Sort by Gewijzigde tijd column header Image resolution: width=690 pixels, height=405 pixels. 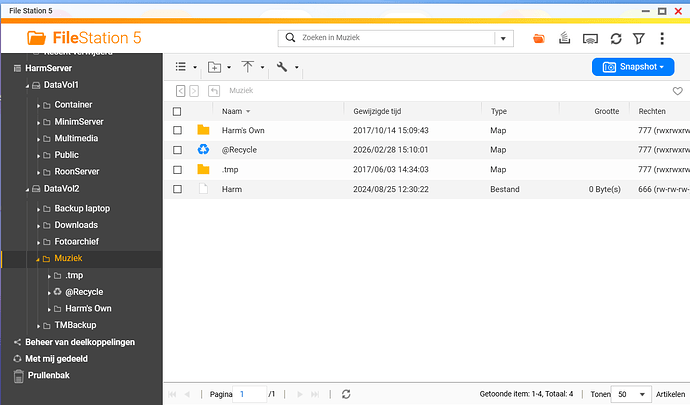377,111
